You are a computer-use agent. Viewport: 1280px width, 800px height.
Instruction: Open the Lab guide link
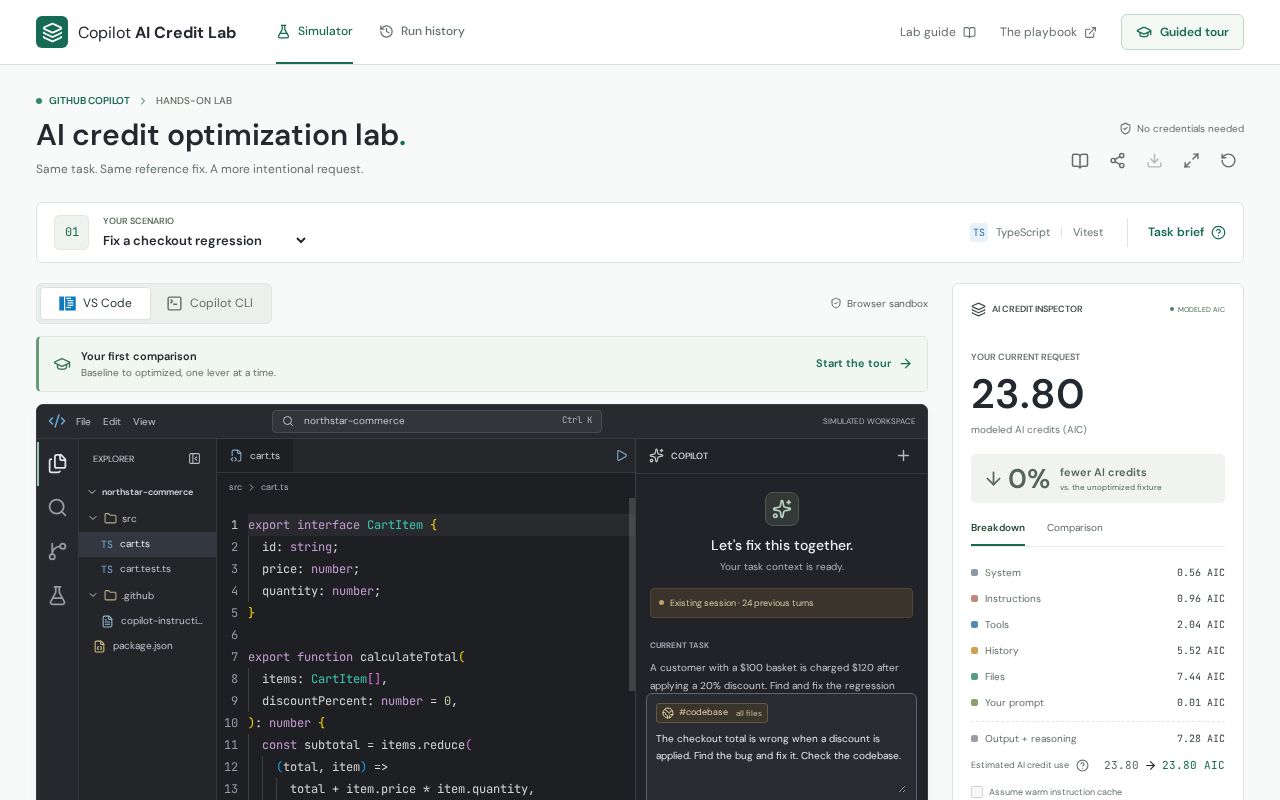[938, 32]
